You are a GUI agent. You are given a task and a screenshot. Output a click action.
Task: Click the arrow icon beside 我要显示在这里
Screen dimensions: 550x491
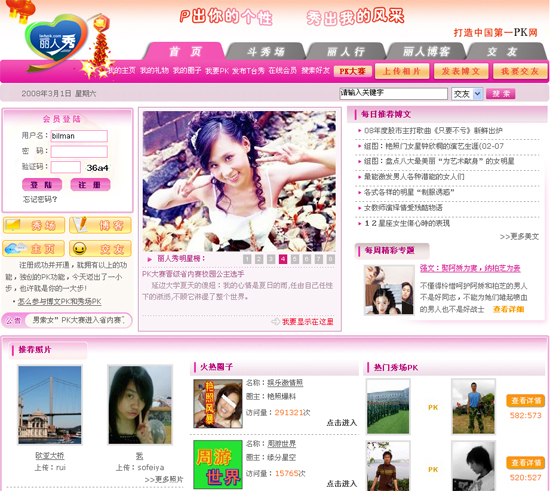276,321
